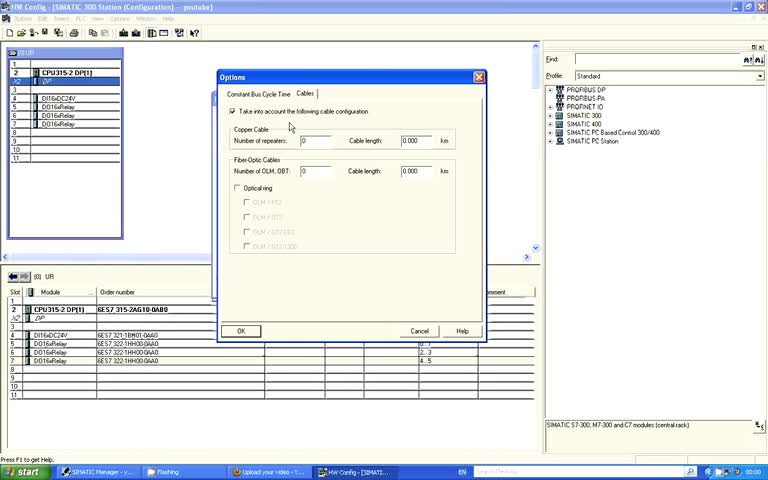Expand SIMATIC PC Based Control 300/400 node
The width and height of the screenshot is (768, 480).
550,133
